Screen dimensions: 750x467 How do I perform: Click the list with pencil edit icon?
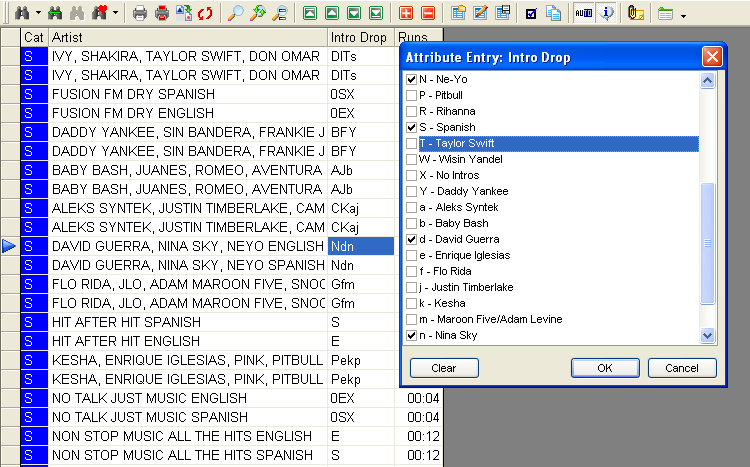click(x=480, y=13)
